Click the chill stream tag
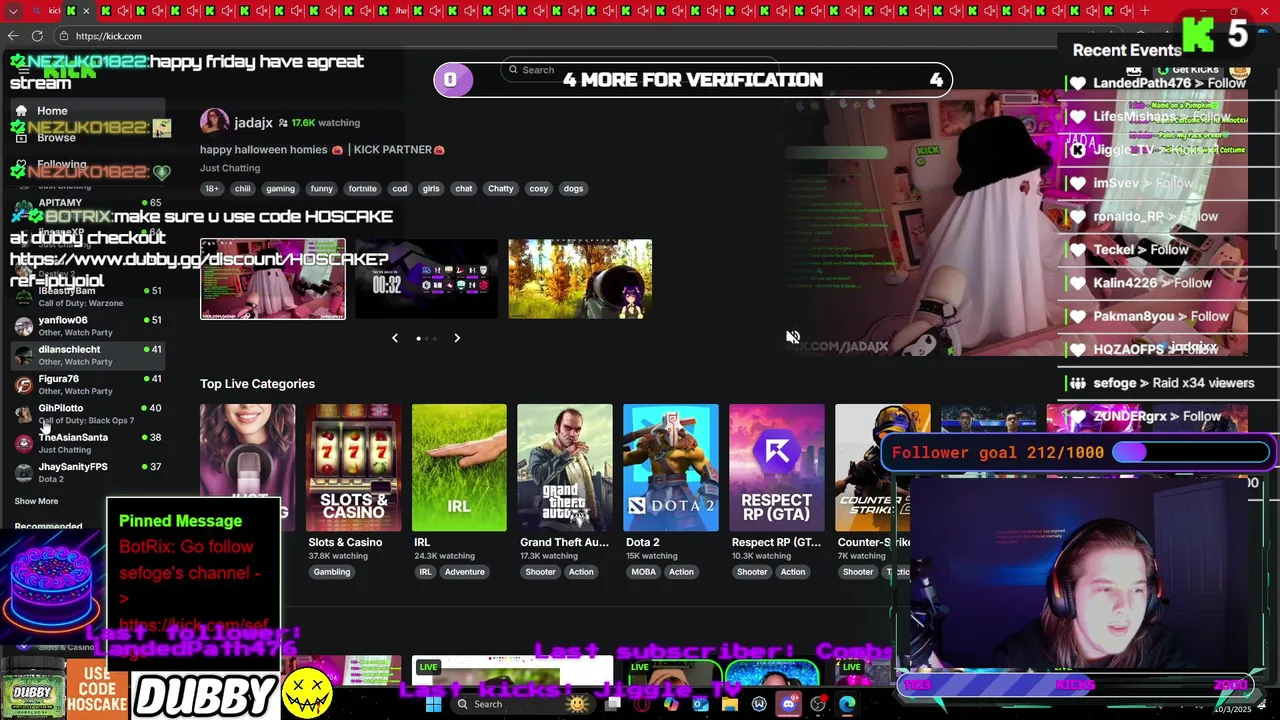Viewport: 1280px width, 720px height. (242, 188)
